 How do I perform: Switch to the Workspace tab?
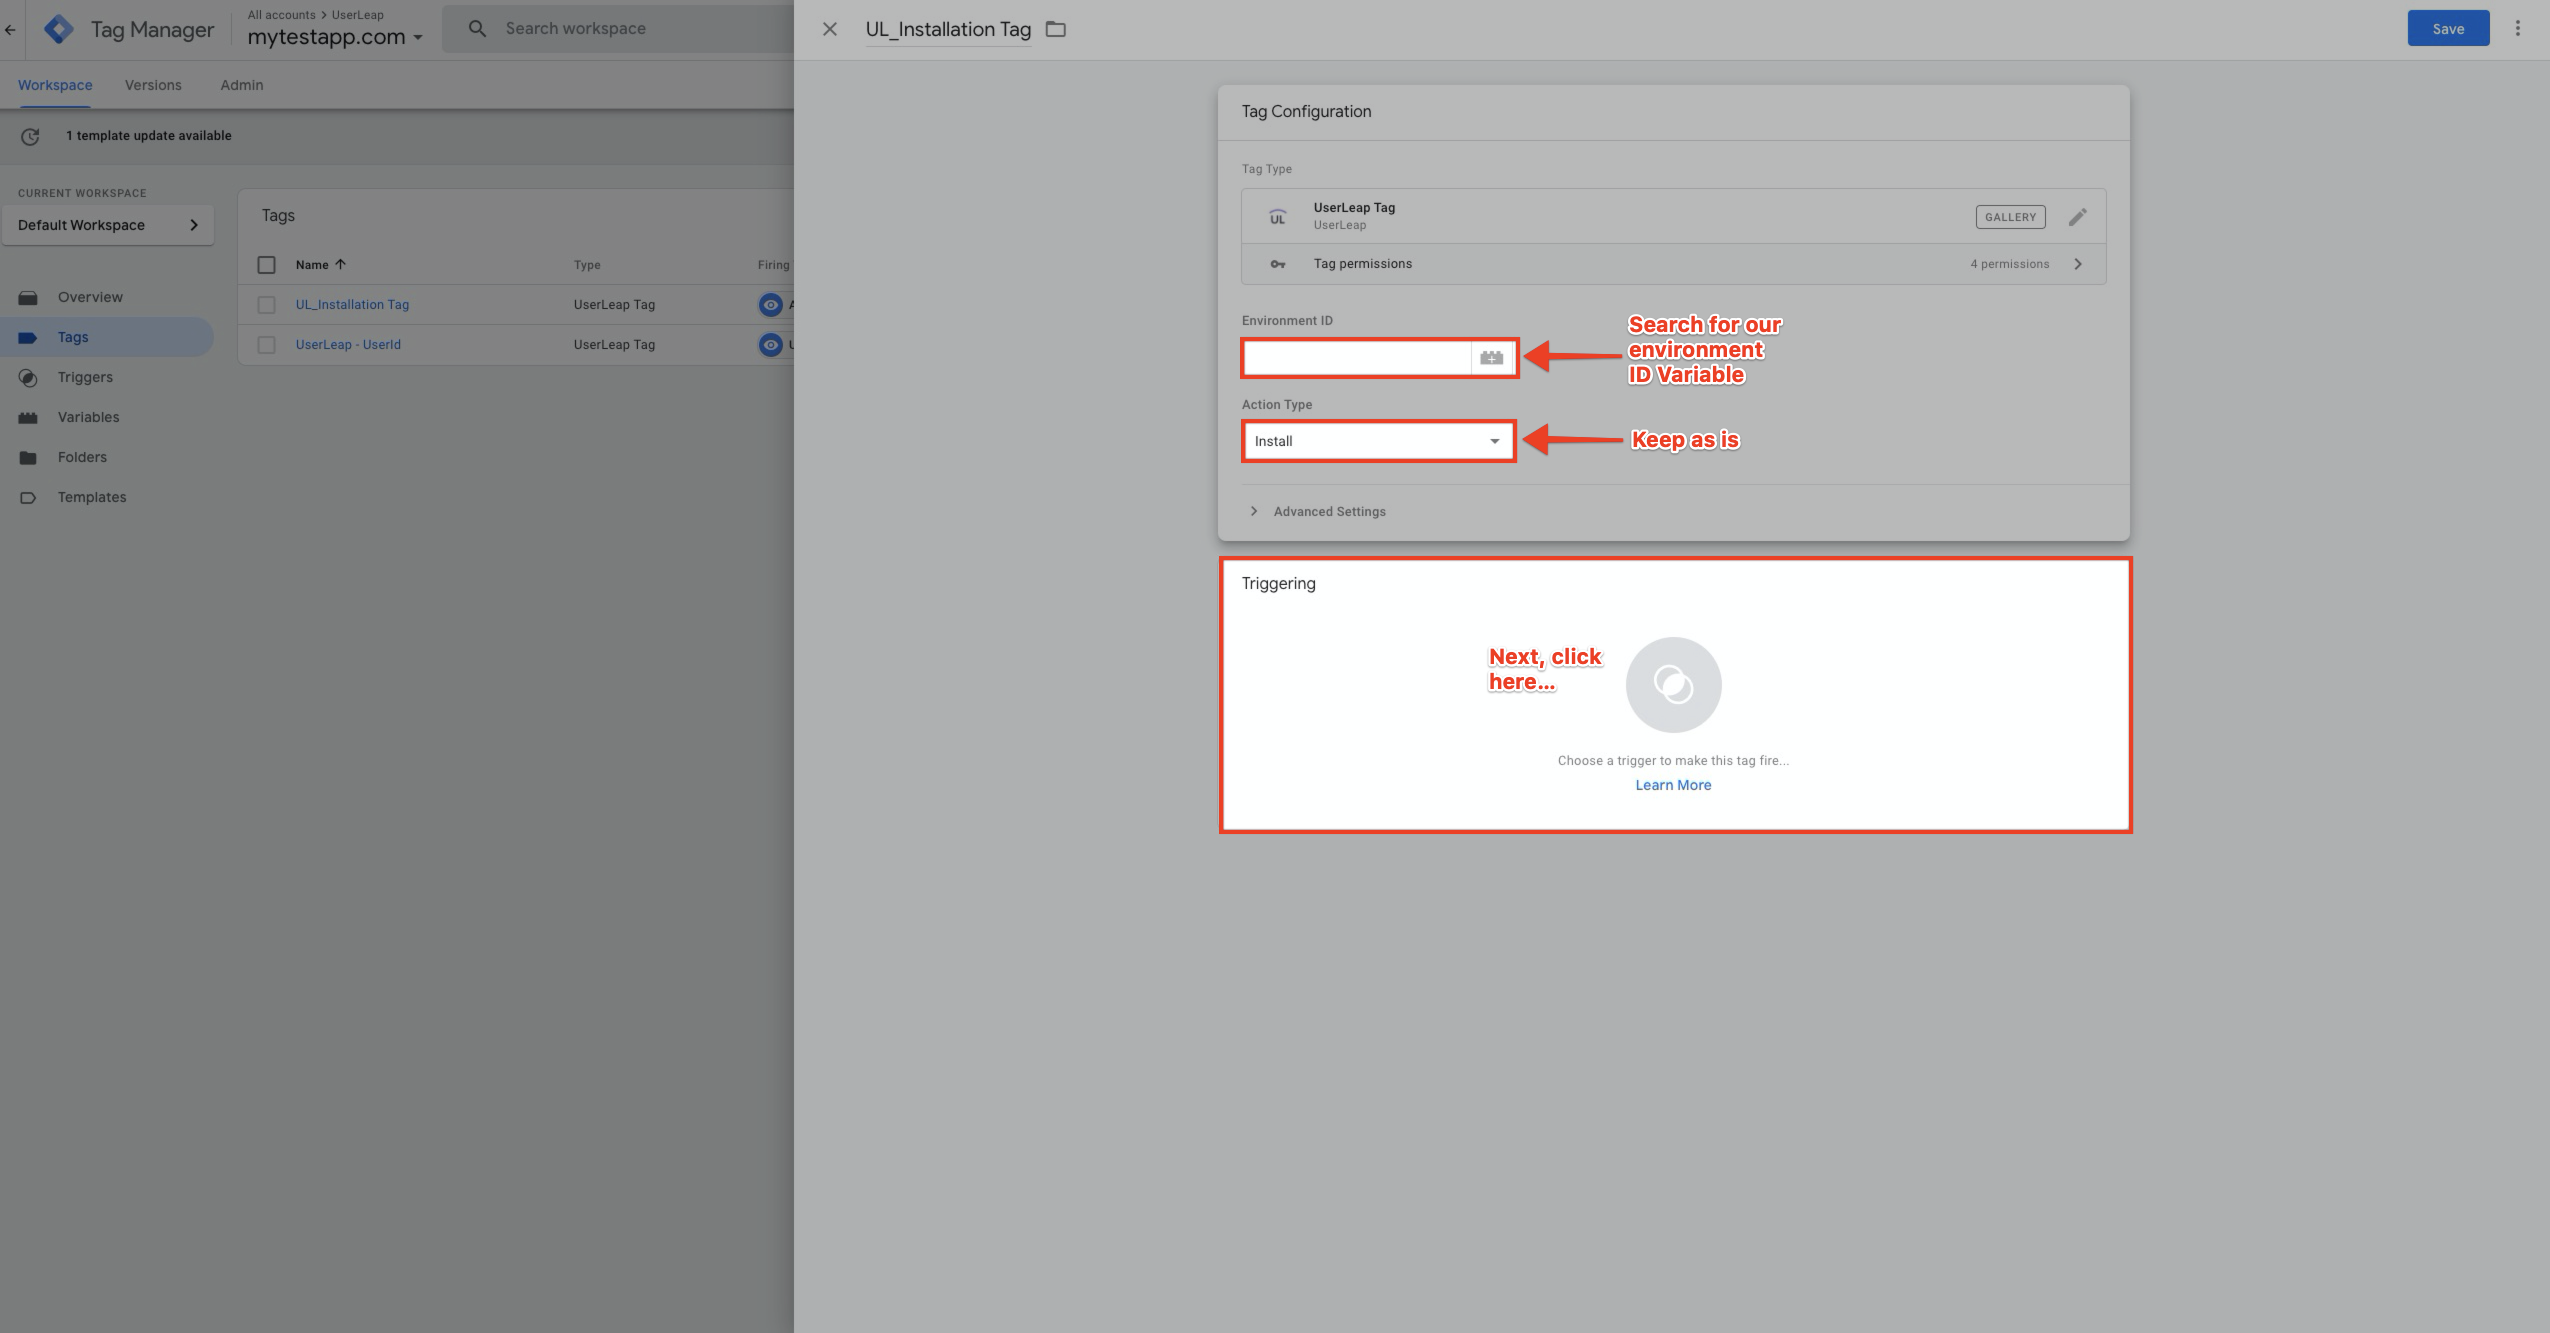[55, 85]
